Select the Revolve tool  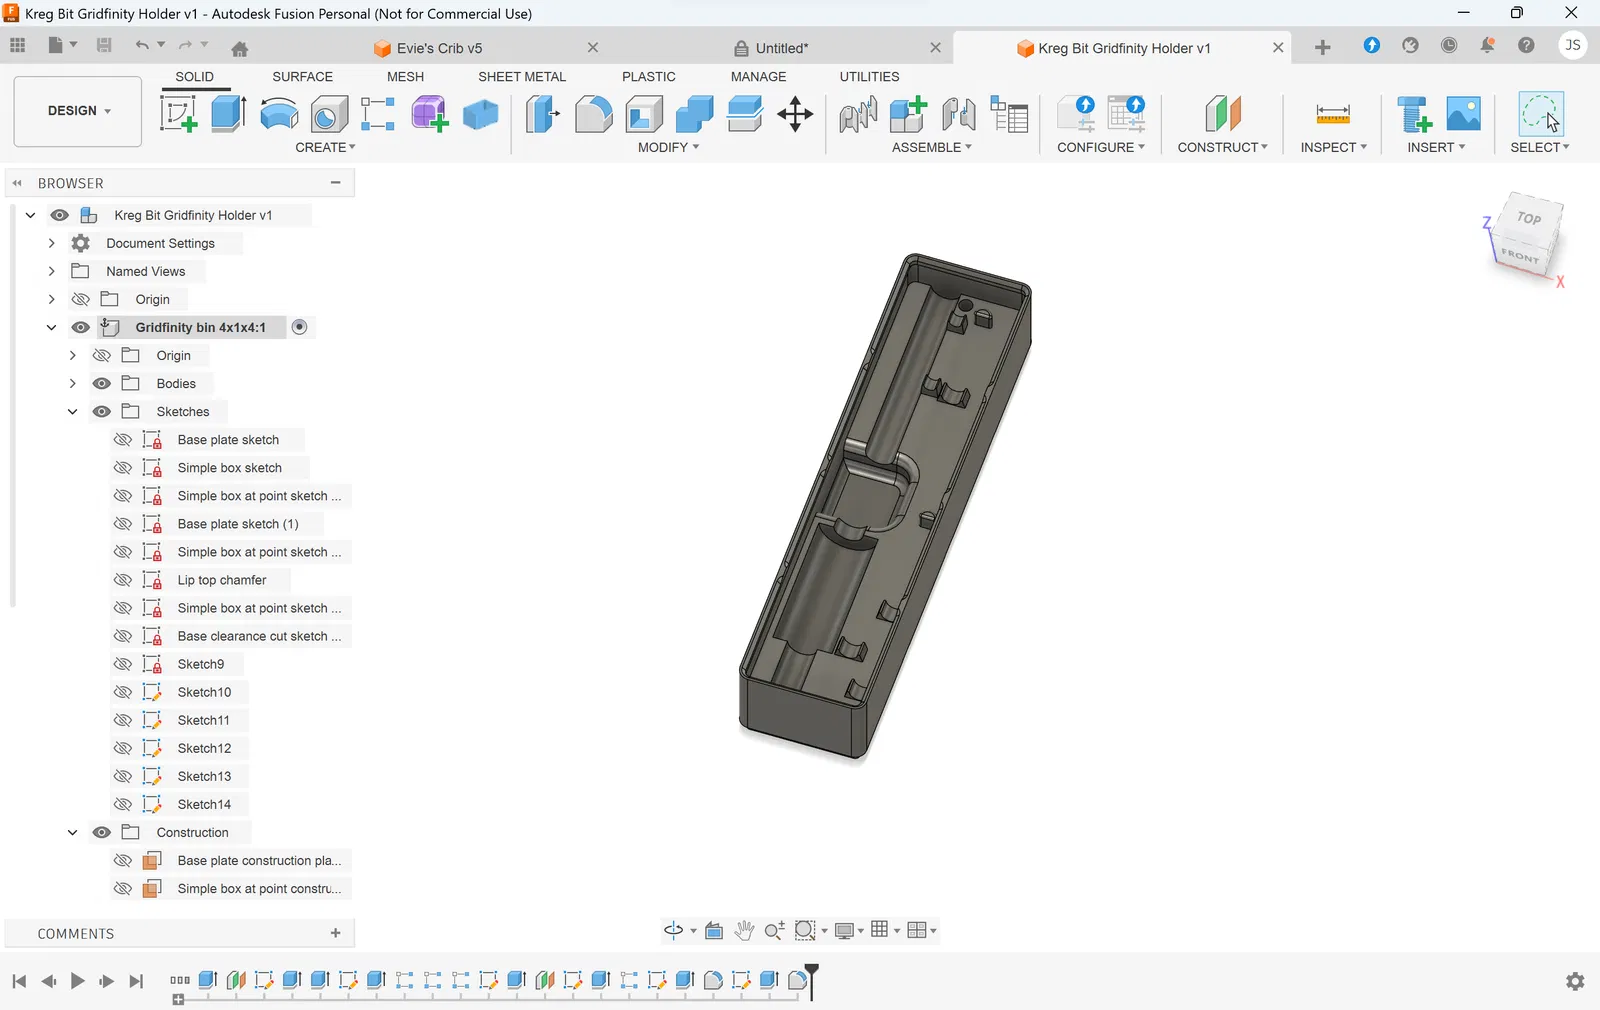(x=279, y=114)
